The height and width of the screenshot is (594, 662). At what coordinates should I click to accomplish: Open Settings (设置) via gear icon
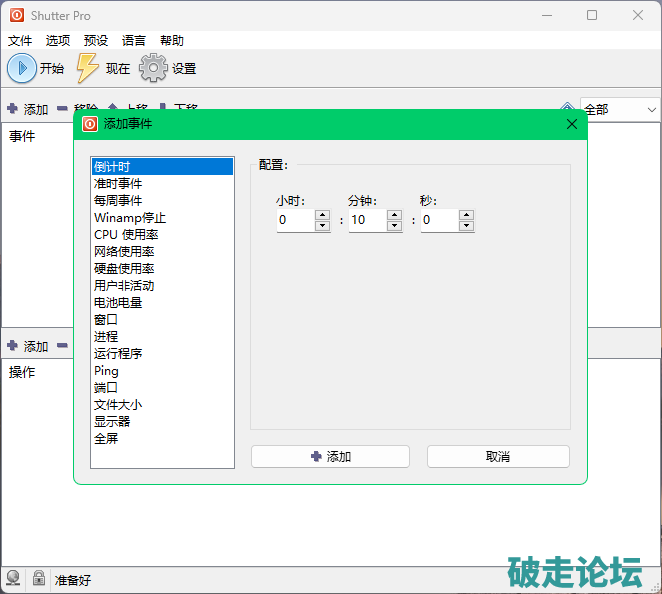152,68
